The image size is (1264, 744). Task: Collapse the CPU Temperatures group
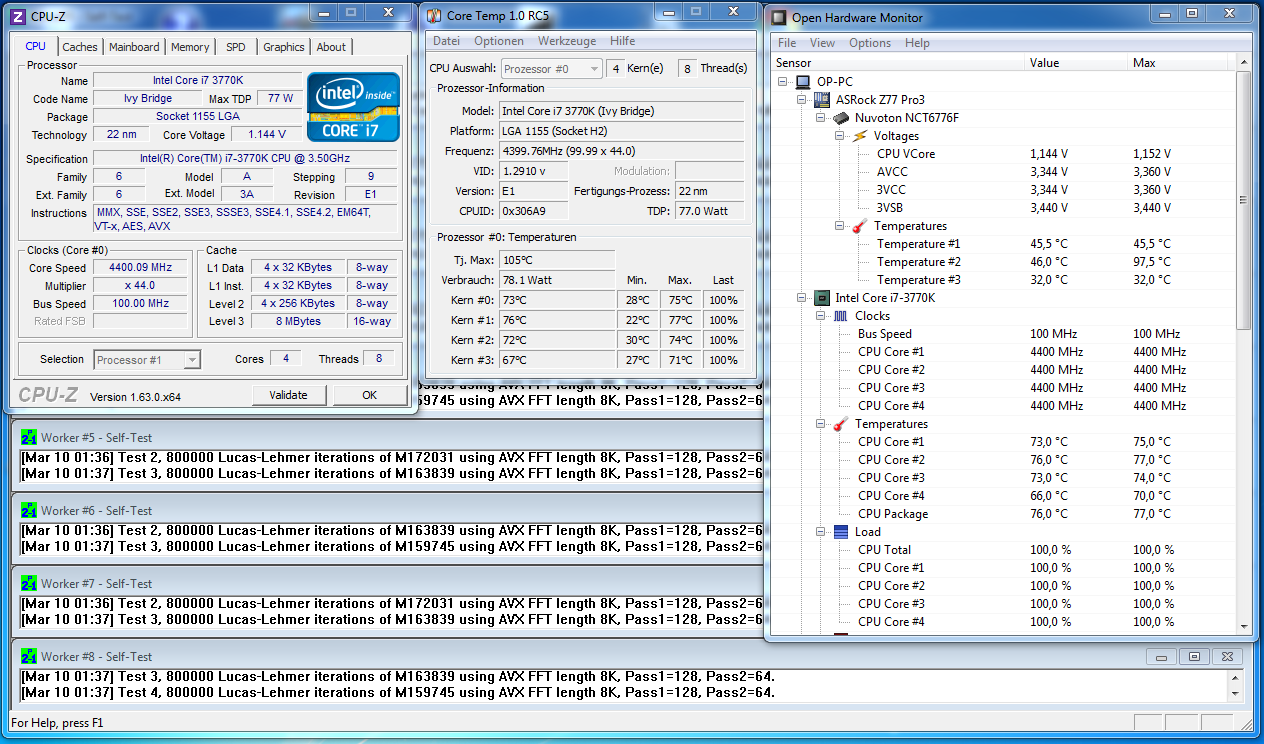821,424
